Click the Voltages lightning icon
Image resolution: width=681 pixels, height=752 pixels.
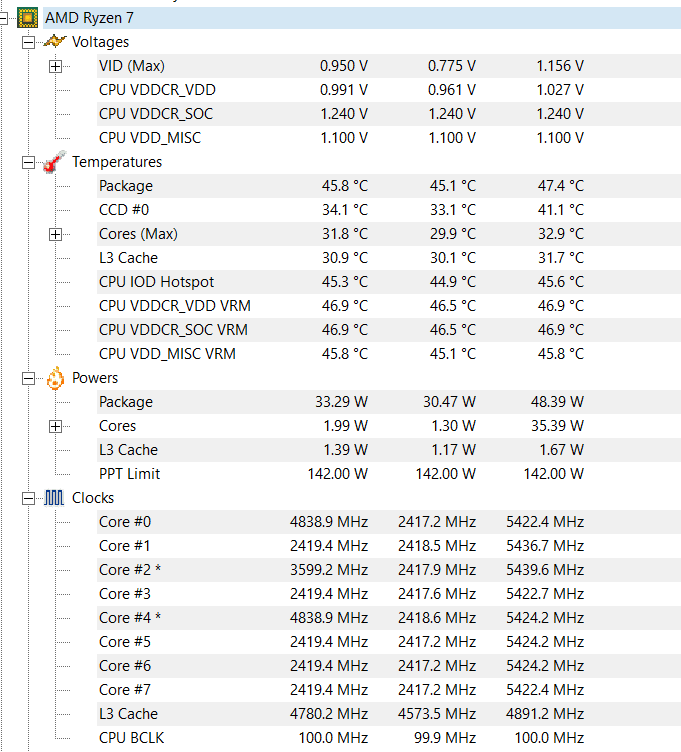54,42
